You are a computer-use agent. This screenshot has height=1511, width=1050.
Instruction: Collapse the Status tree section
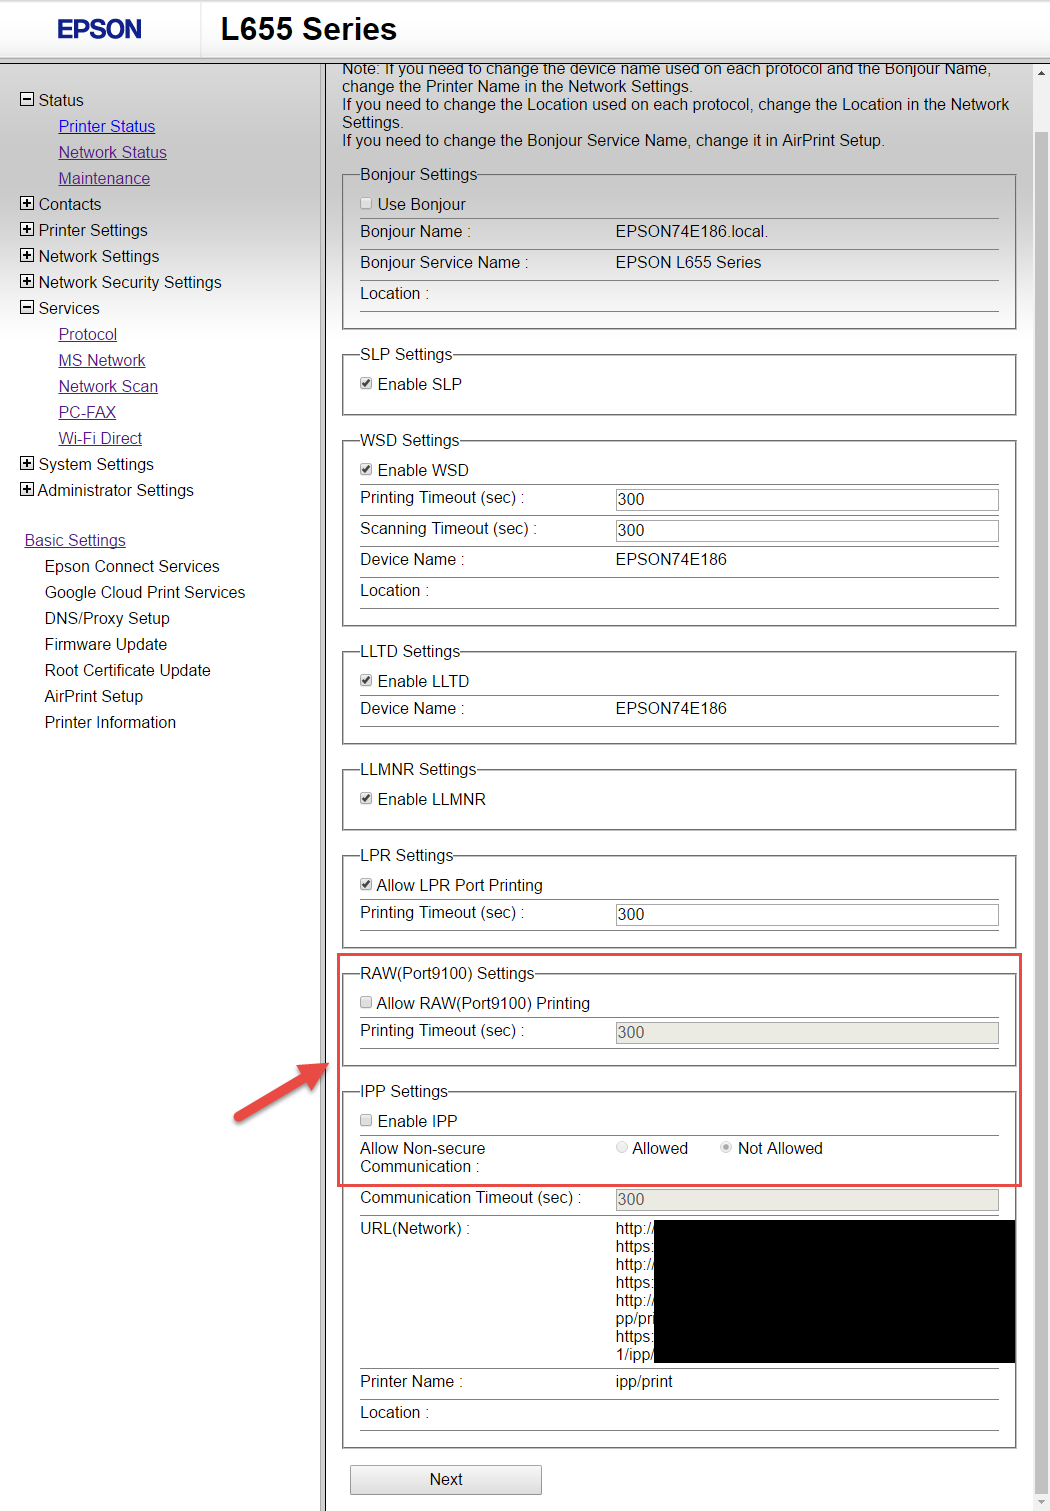pyautogui.click(x=27, y=99)
